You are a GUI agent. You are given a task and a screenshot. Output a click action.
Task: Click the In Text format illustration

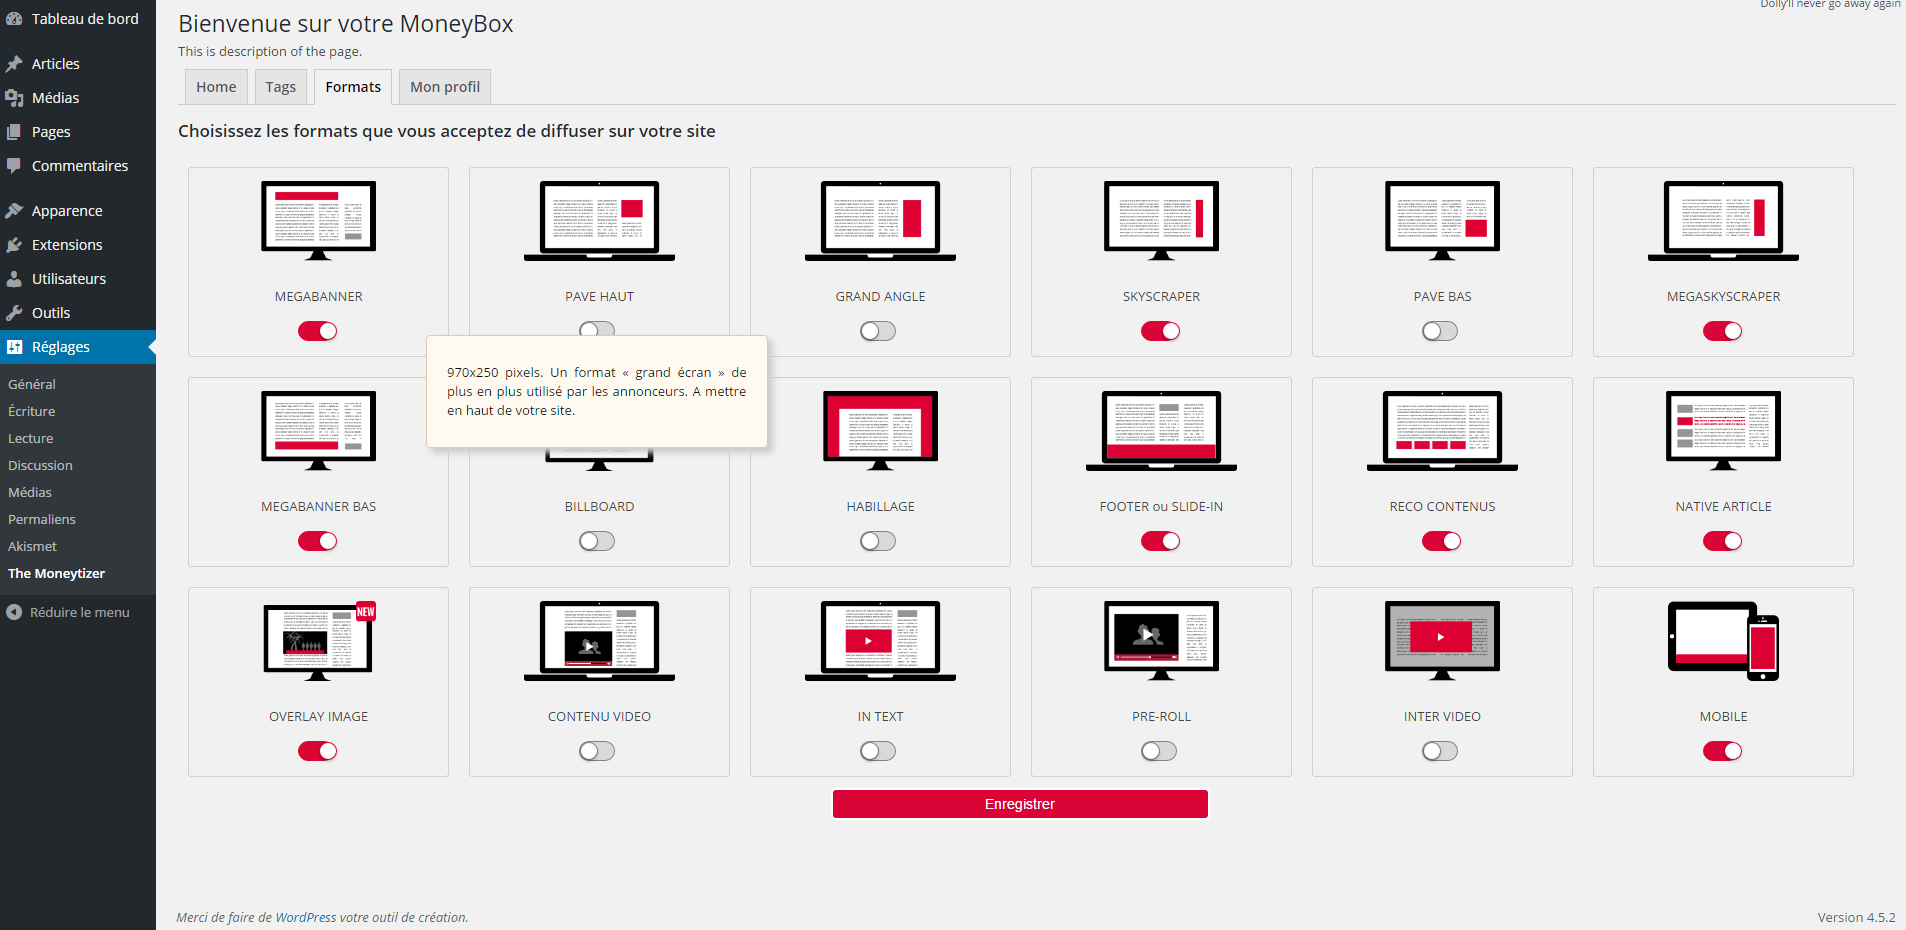click(x=881, y=641)
